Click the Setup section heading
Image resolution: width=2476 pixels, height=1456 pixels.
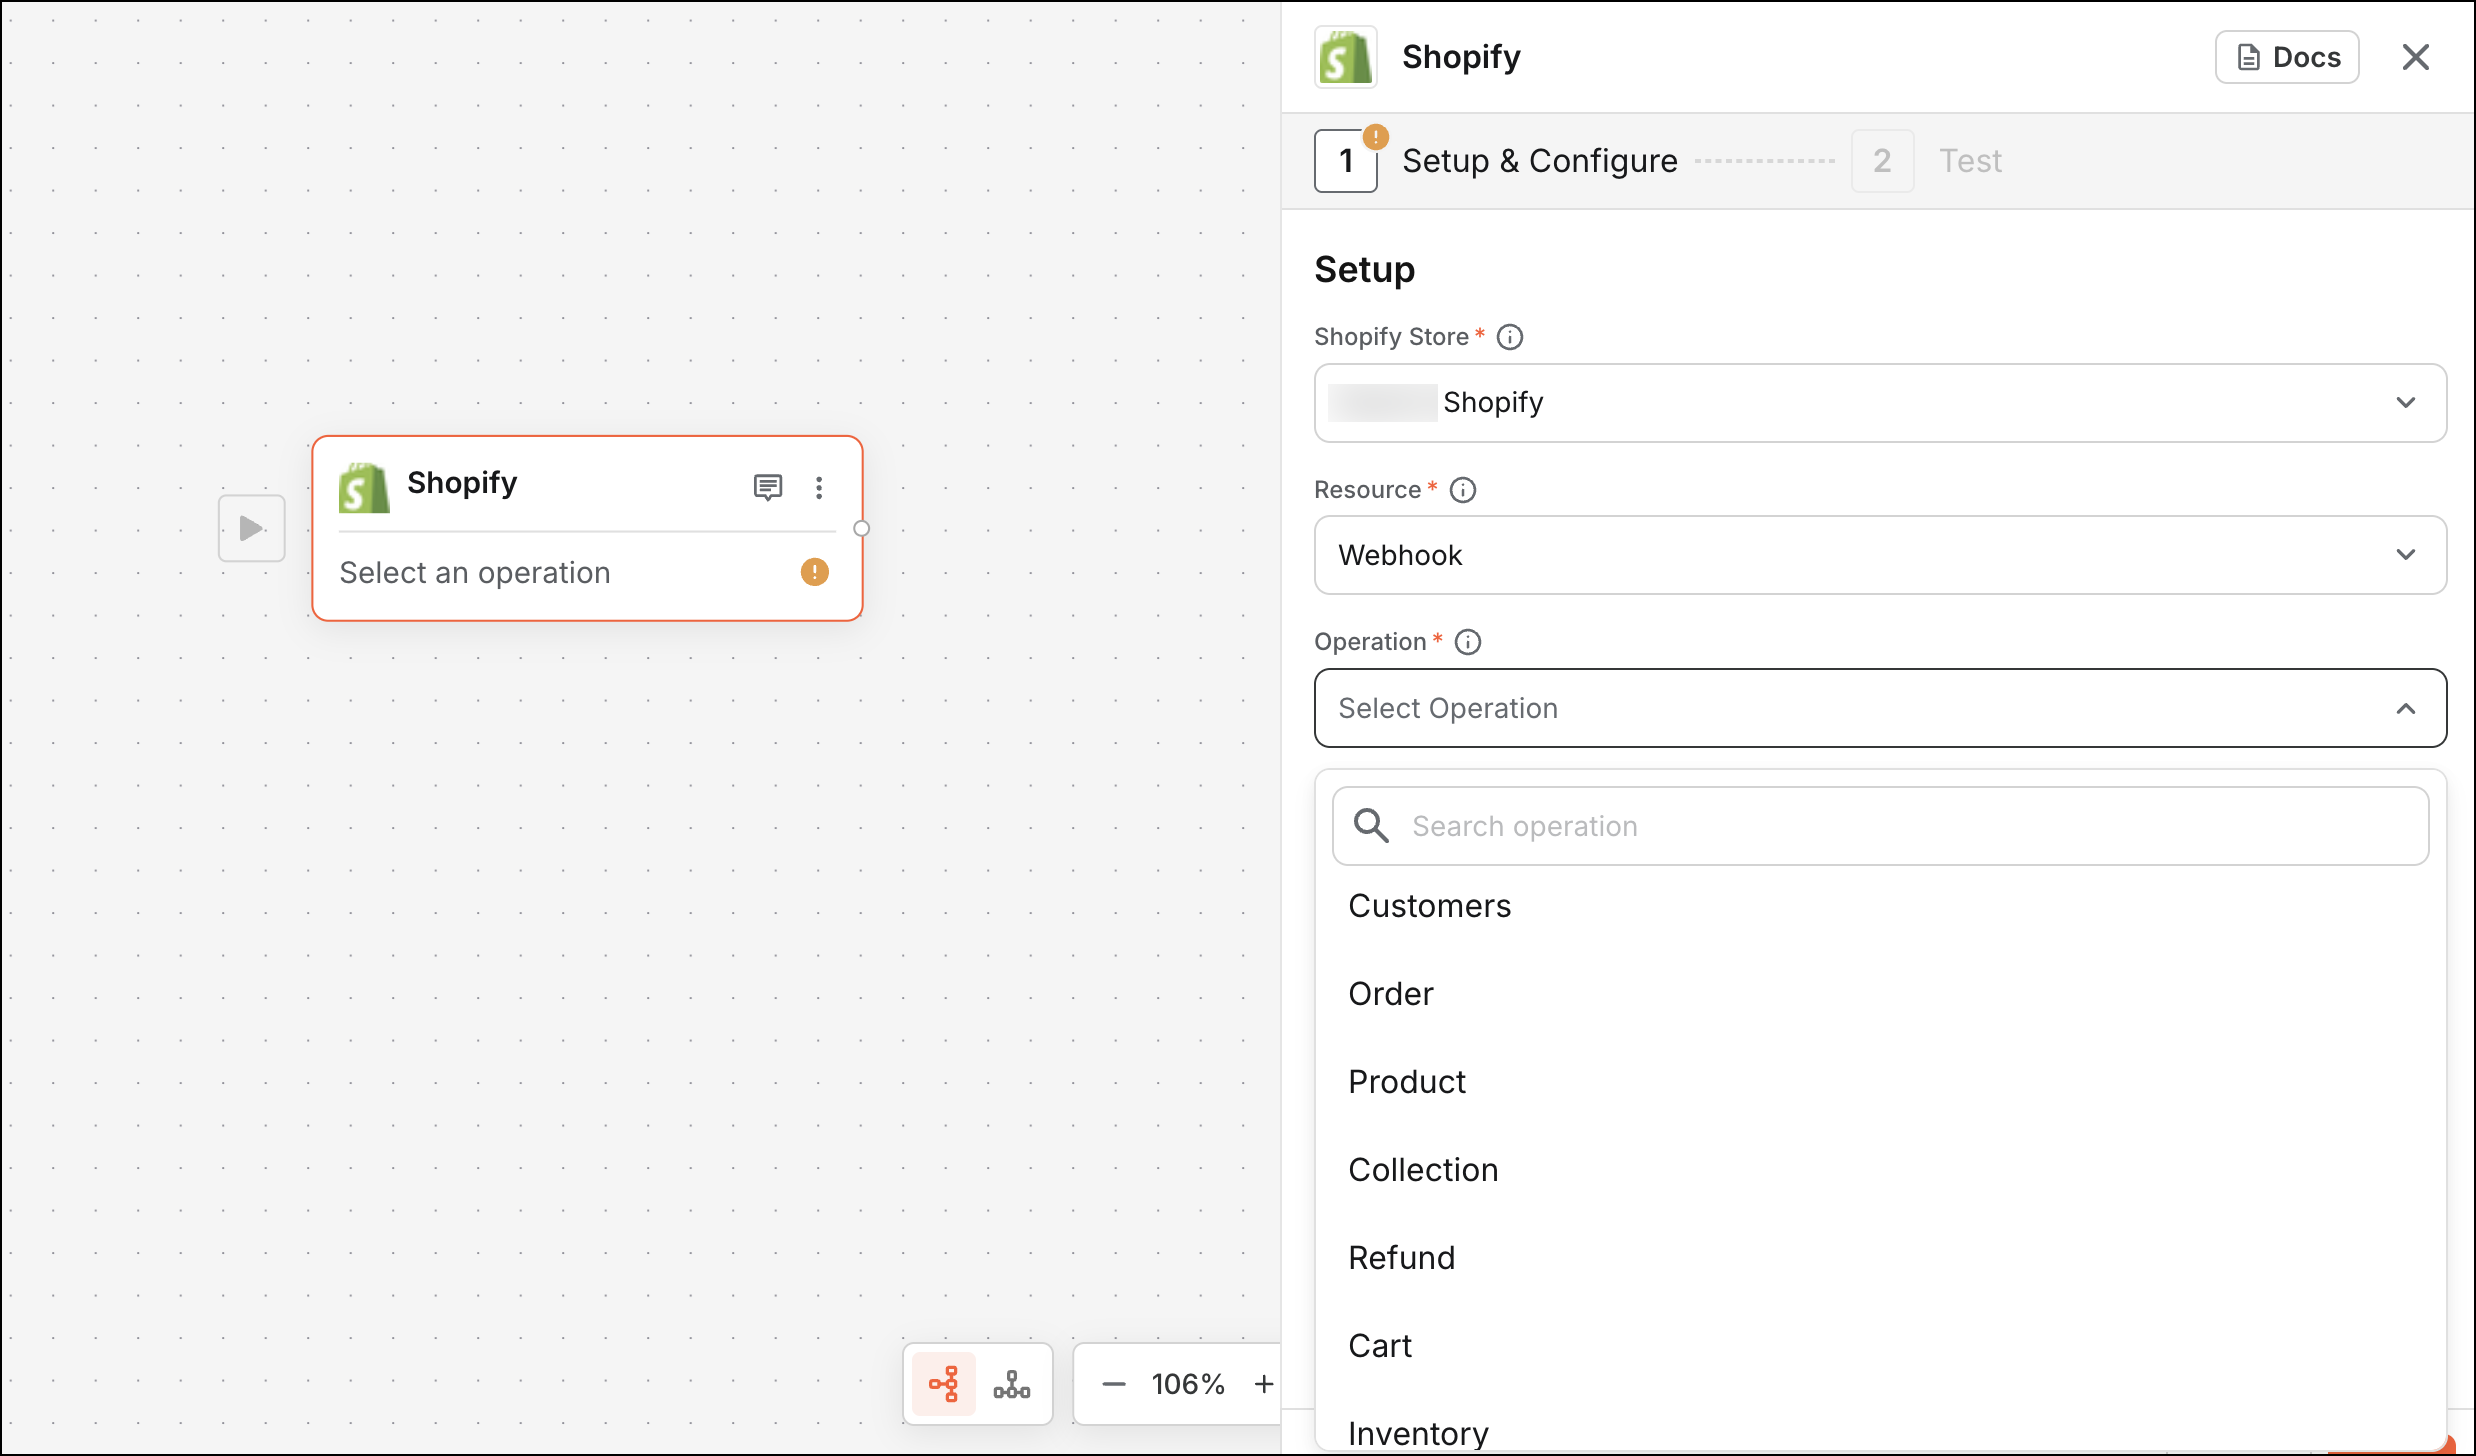pyautogui.click(x=1364, y=270)
